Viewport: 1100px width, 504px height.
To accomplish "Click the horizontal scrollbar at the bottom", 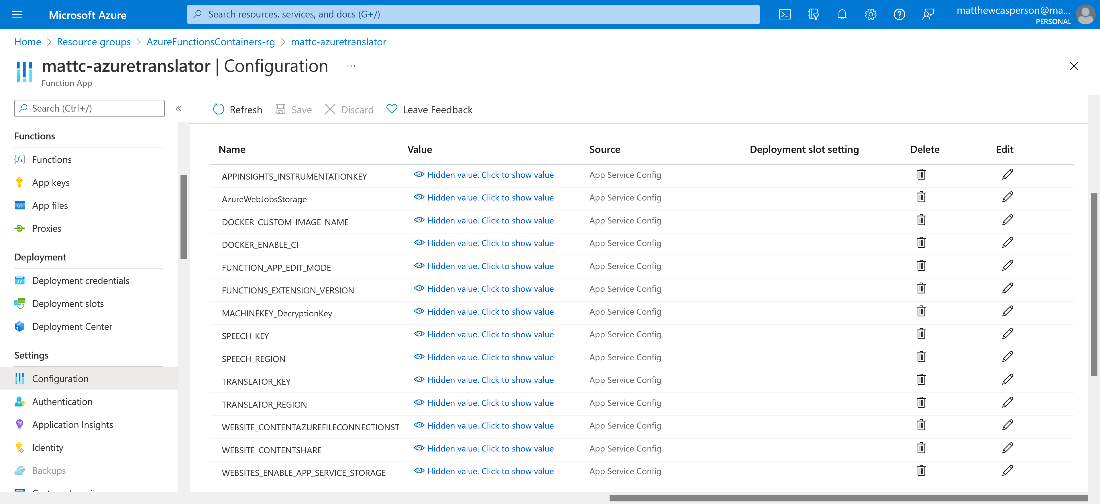I will tap(849, 498).
